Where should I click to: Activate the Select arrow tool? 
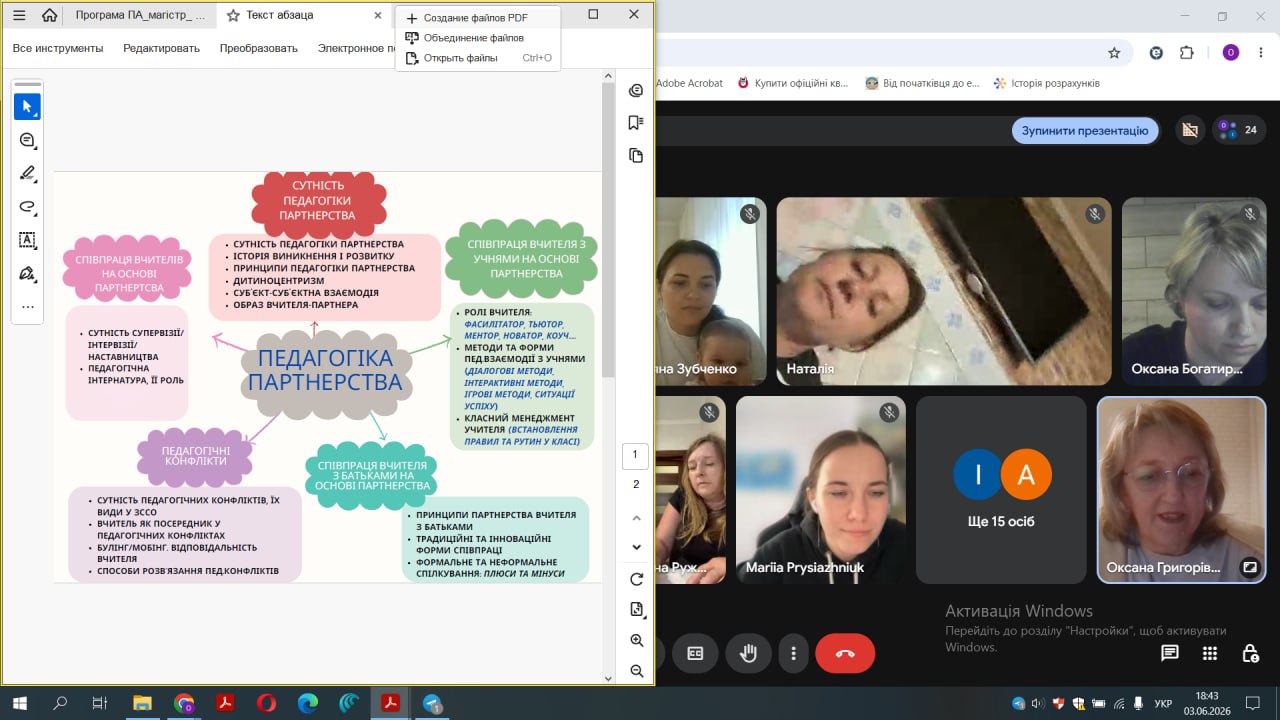27,107
